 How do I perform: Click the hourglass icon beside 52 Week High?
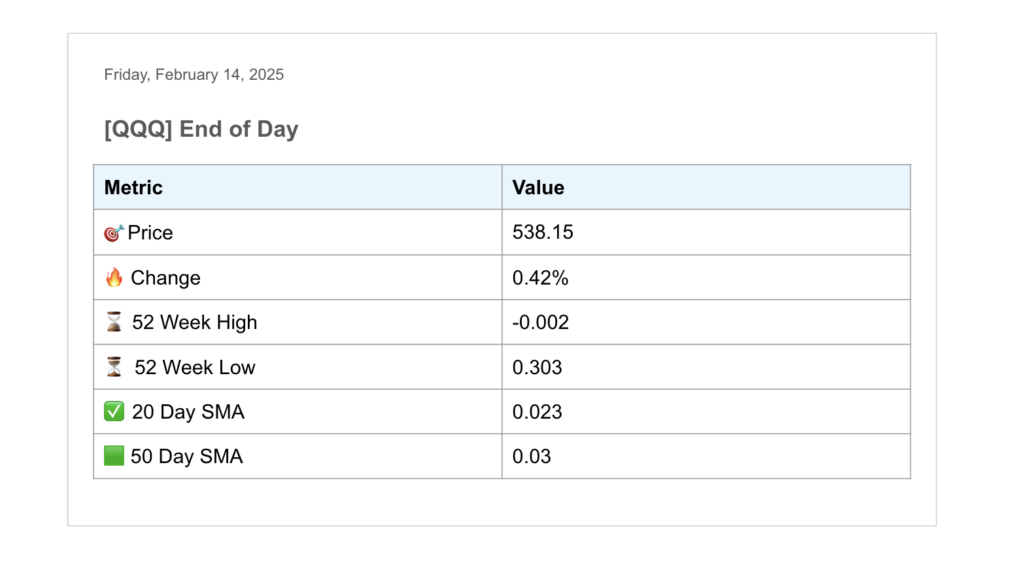pos(114,322)
